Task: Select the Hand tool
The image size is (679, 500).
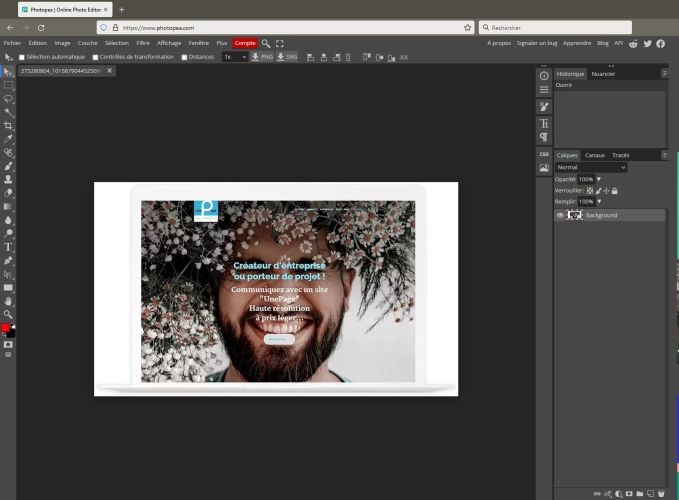Action: (x=8, y=300)
